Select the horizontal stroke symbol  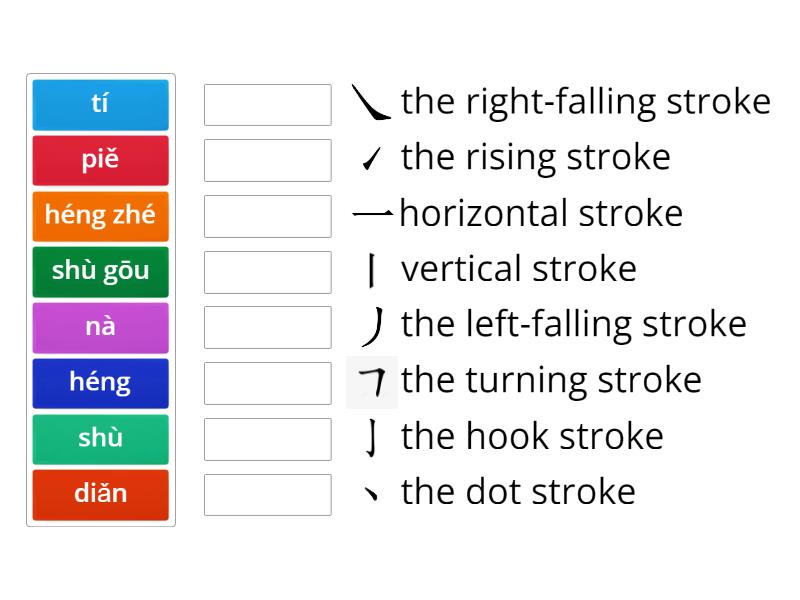click(x=371, y=212)
